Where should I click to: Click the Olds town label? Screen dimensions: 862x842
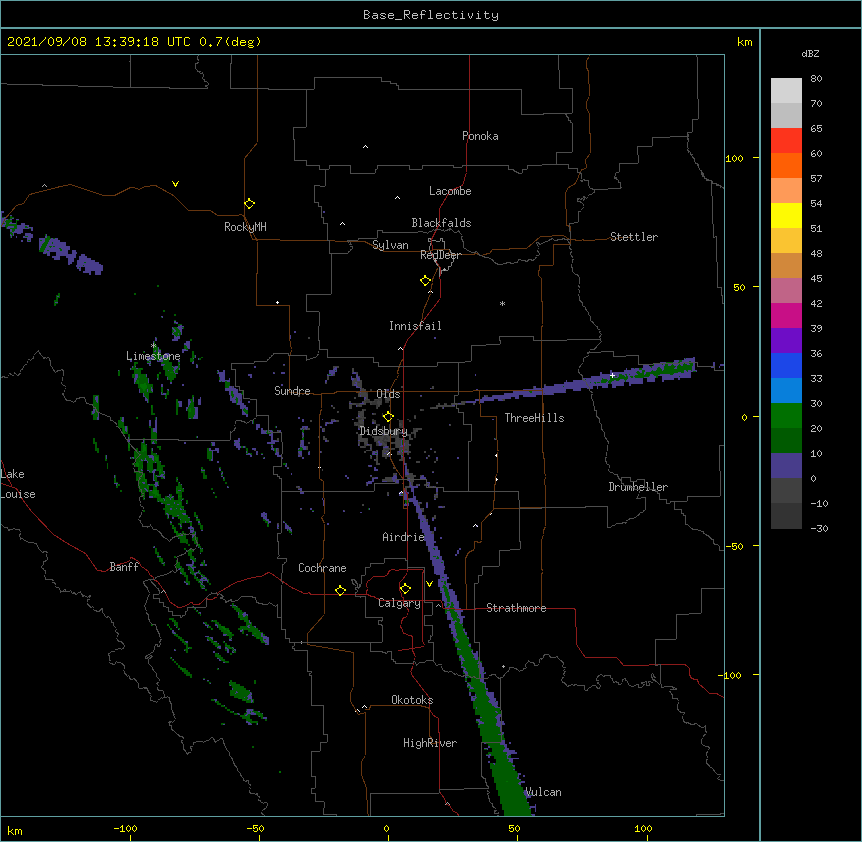point(388,394)
